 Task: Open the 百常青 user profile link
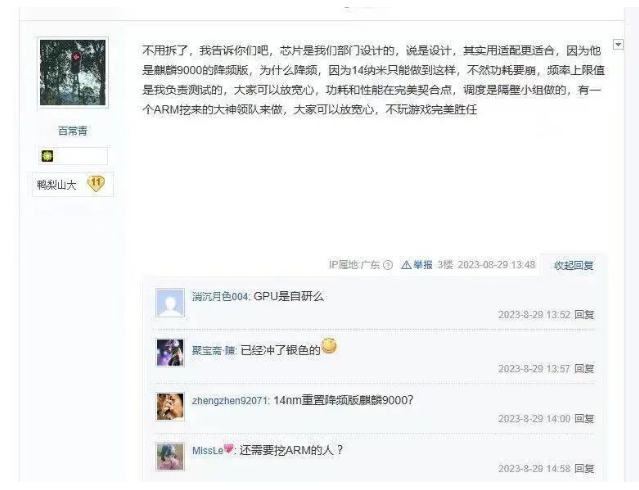[x=73, y=131]
